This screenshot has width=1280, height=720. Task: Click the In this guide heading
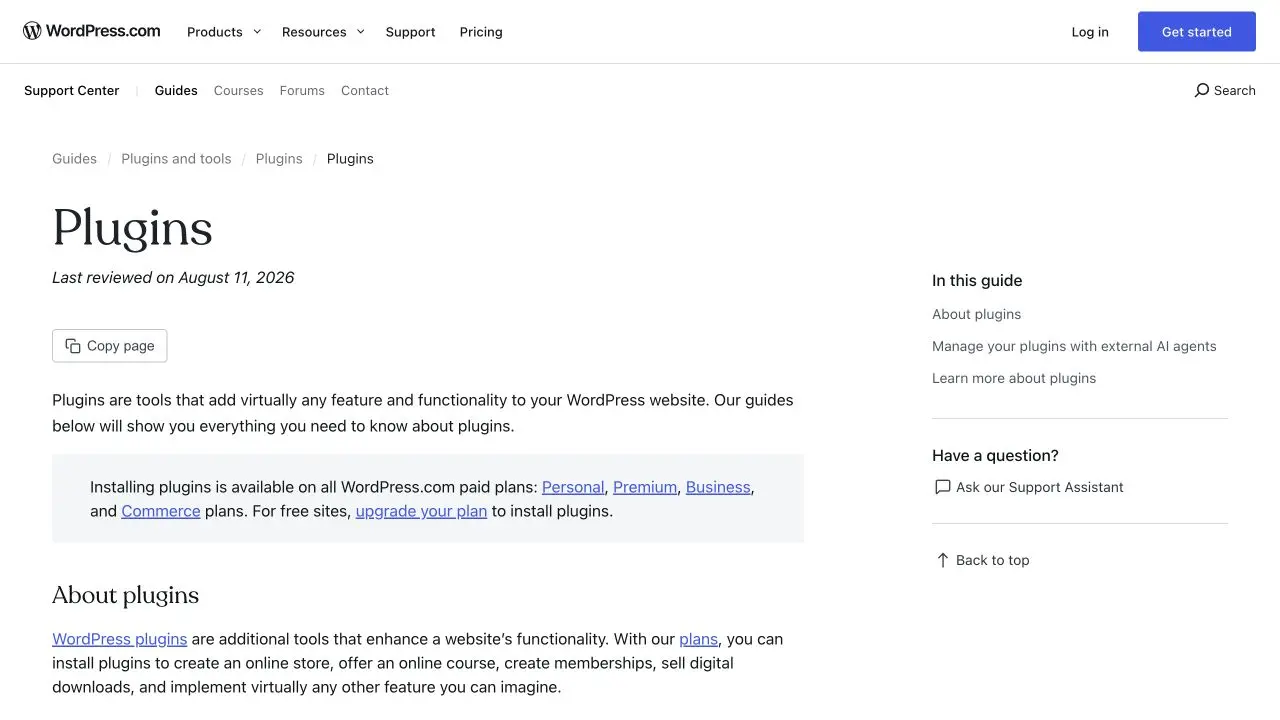point(977,281)
